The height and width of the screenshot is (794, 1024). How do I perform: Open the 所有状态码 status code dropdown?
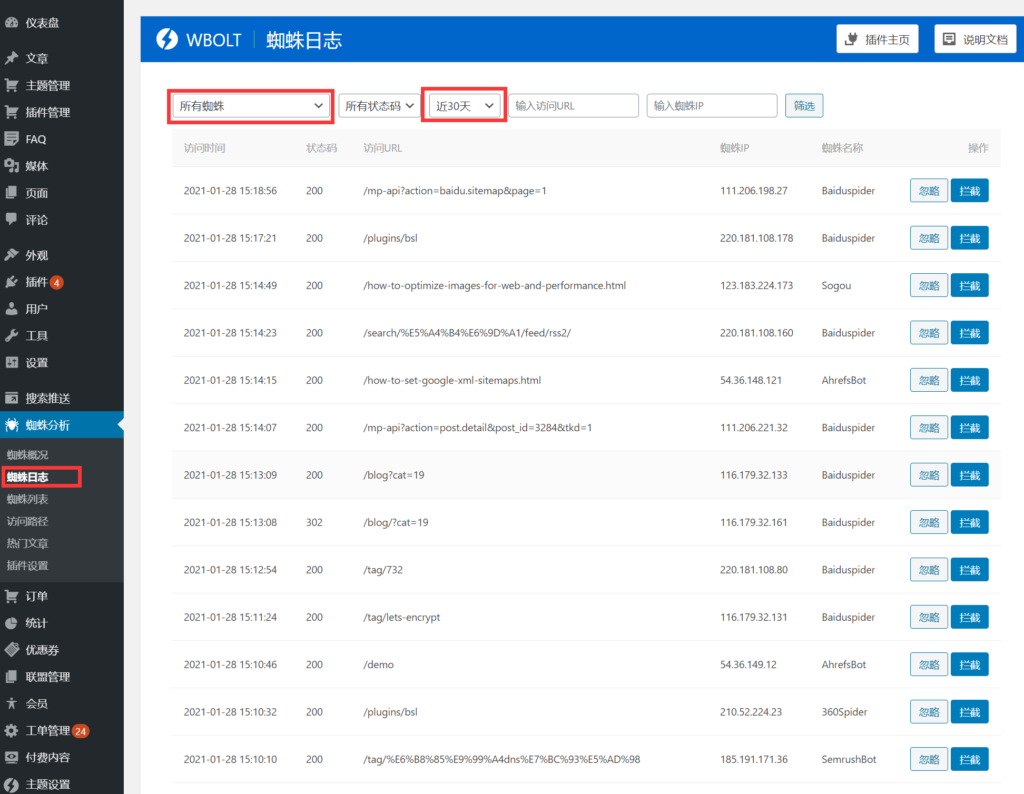[x=379, y=105]
